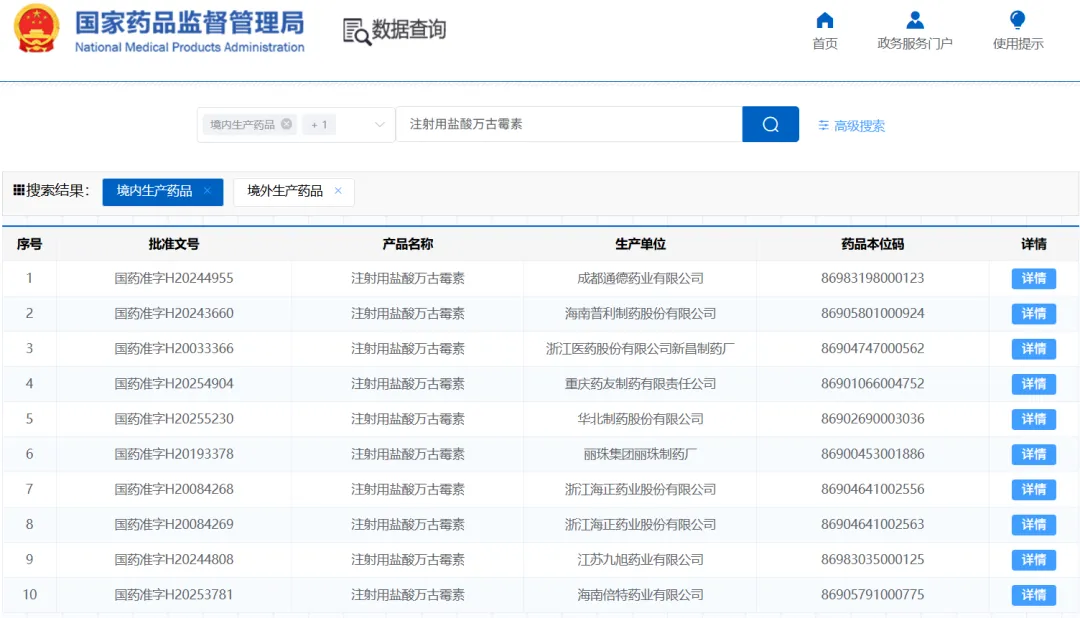The image size is (1080, 618).
Task: Switch to 境外生产药品 results tab
Action: pos(285,191)
